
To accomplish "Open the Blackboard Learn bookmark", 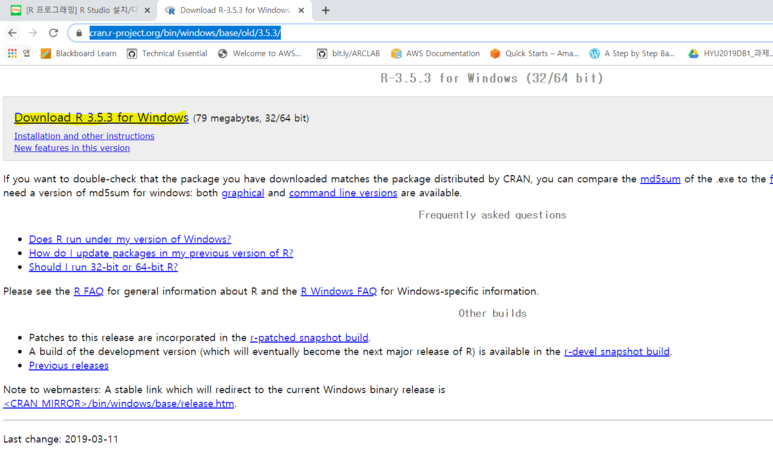I will coord(79,53).
